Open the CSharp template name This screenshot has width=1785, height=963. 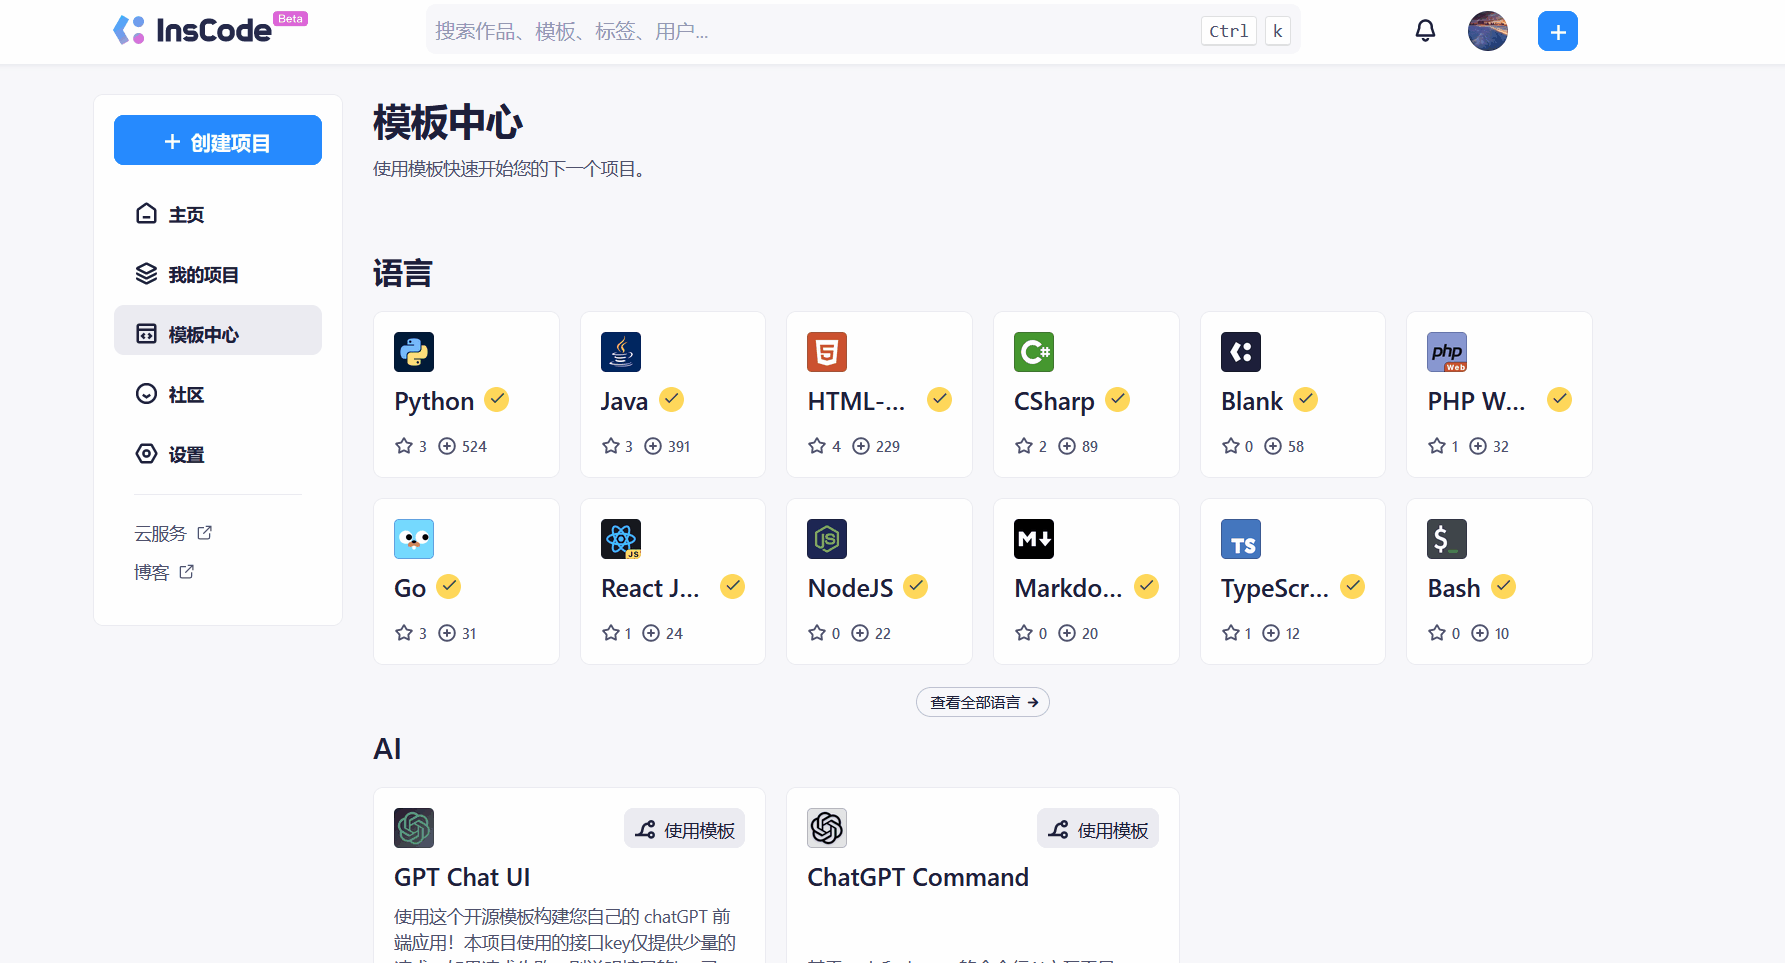[x=1054, y=401]
